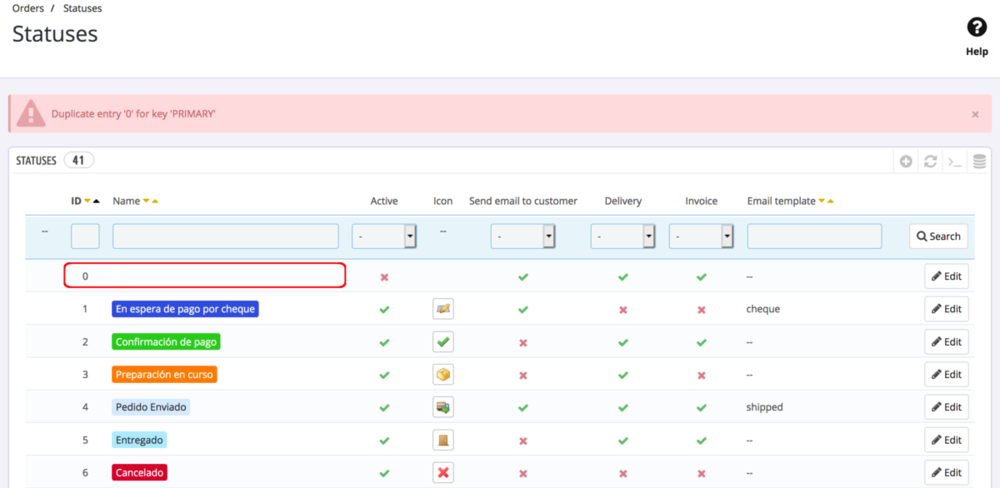The height and width of the screenshot is (488, 1000).
Task: Open the Delivery filter dropdown
Action: (x=623, y=236)
